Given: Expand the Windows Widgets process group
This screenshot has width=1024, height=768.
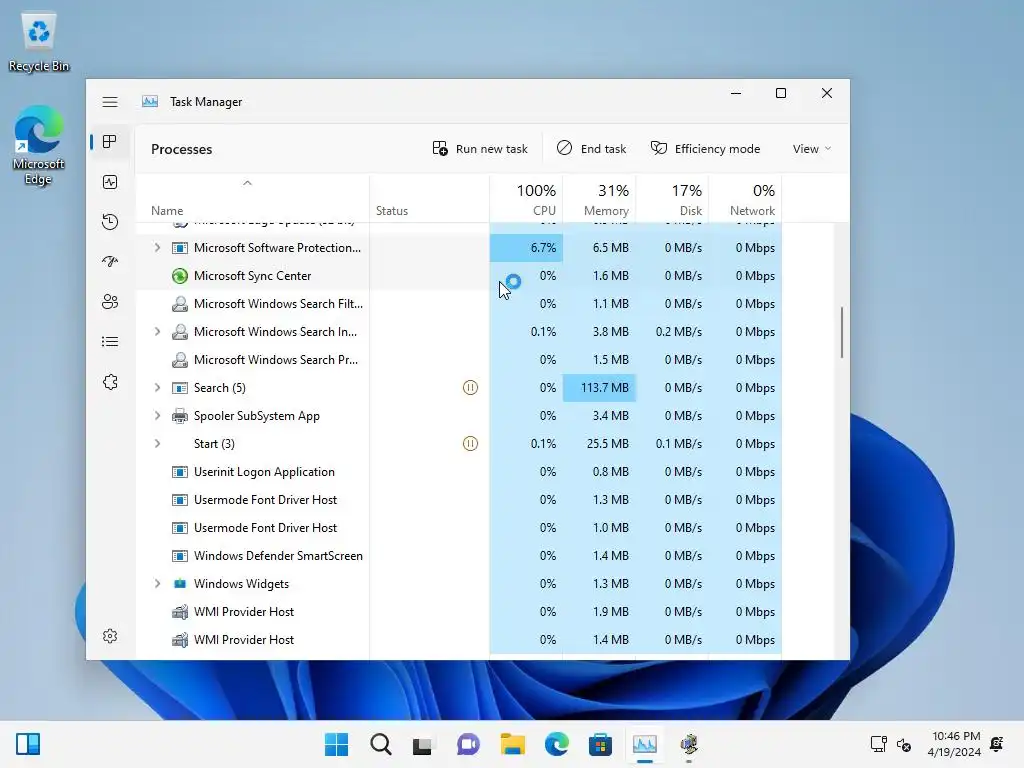Looking at the screenshot, I should click(x=157, y=584).
